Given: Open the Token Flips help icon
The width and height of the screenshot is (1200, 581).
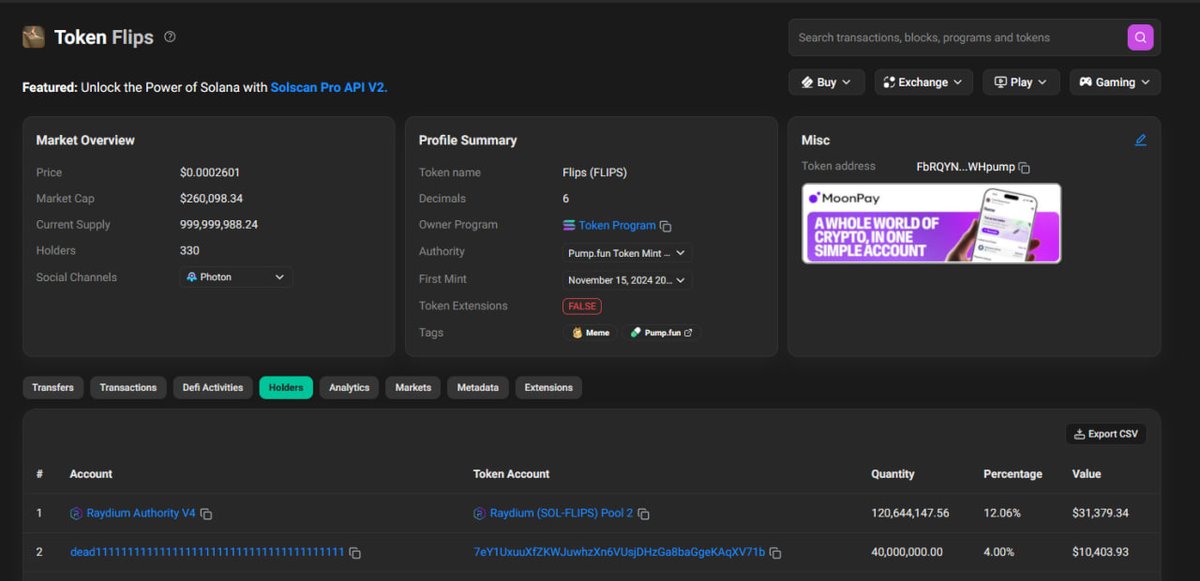Looking at the screenshot, I should [x=170, y=36].
